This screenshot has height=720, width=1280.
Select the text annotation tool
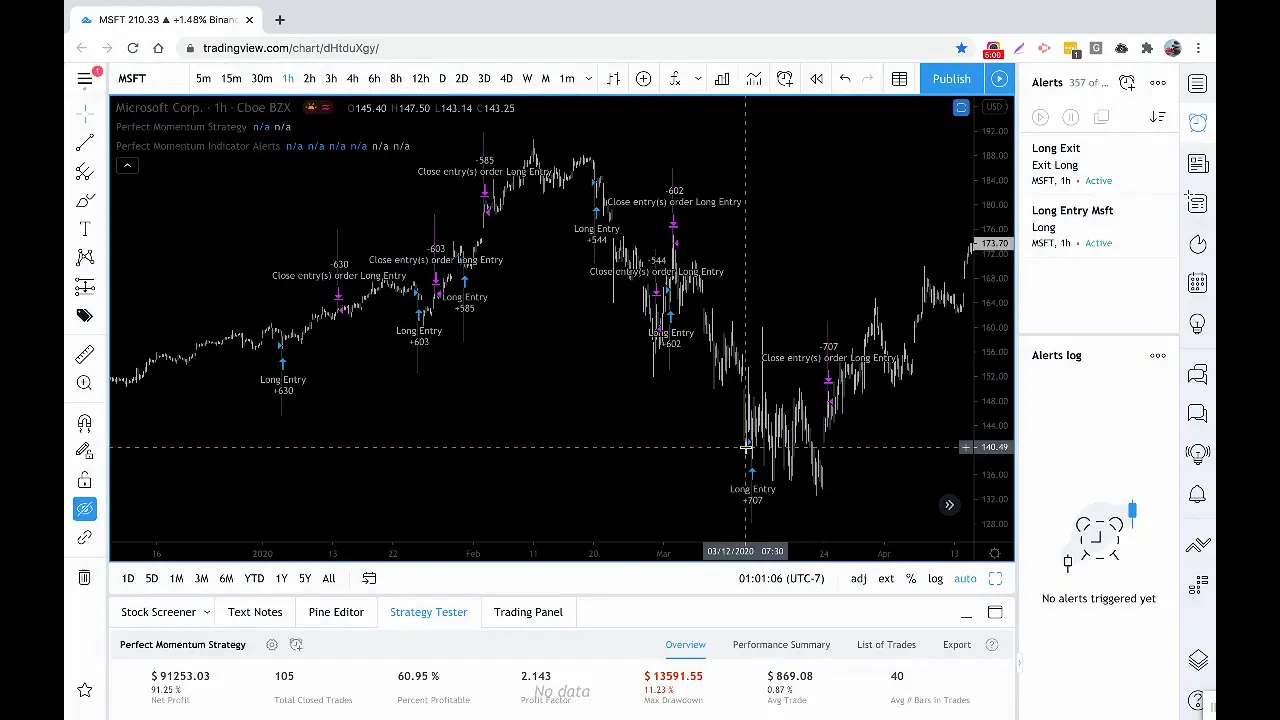click(85, 229)
